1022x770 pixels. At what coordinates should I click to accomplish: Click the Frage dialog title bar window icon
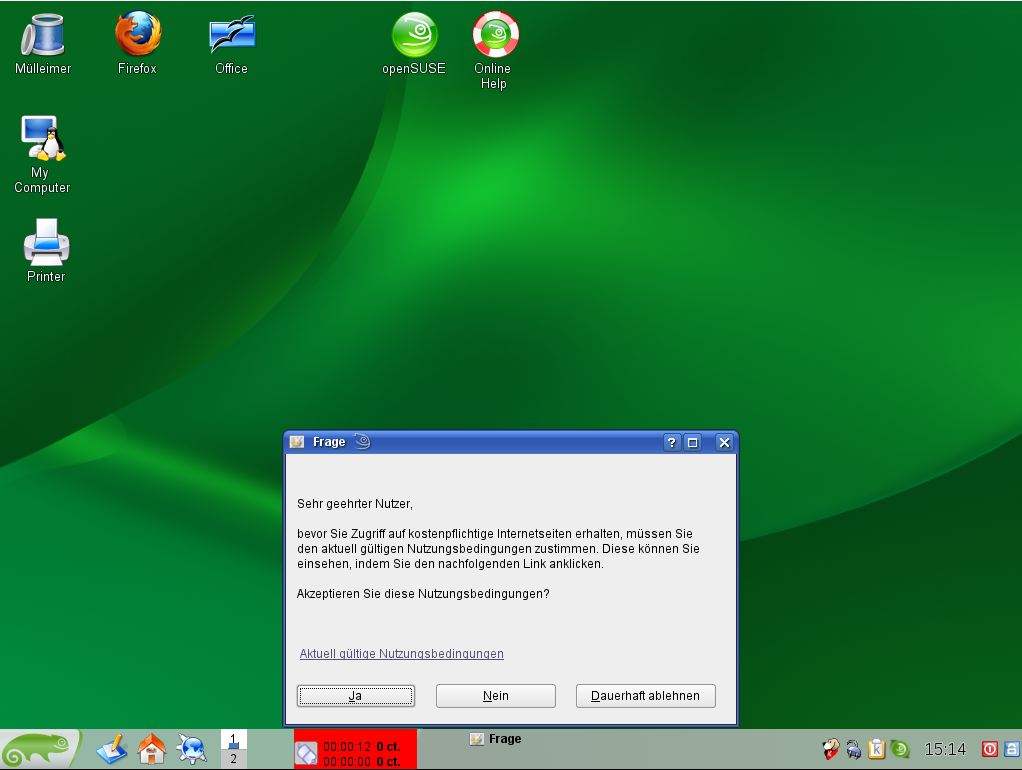(x=297, y=442)
